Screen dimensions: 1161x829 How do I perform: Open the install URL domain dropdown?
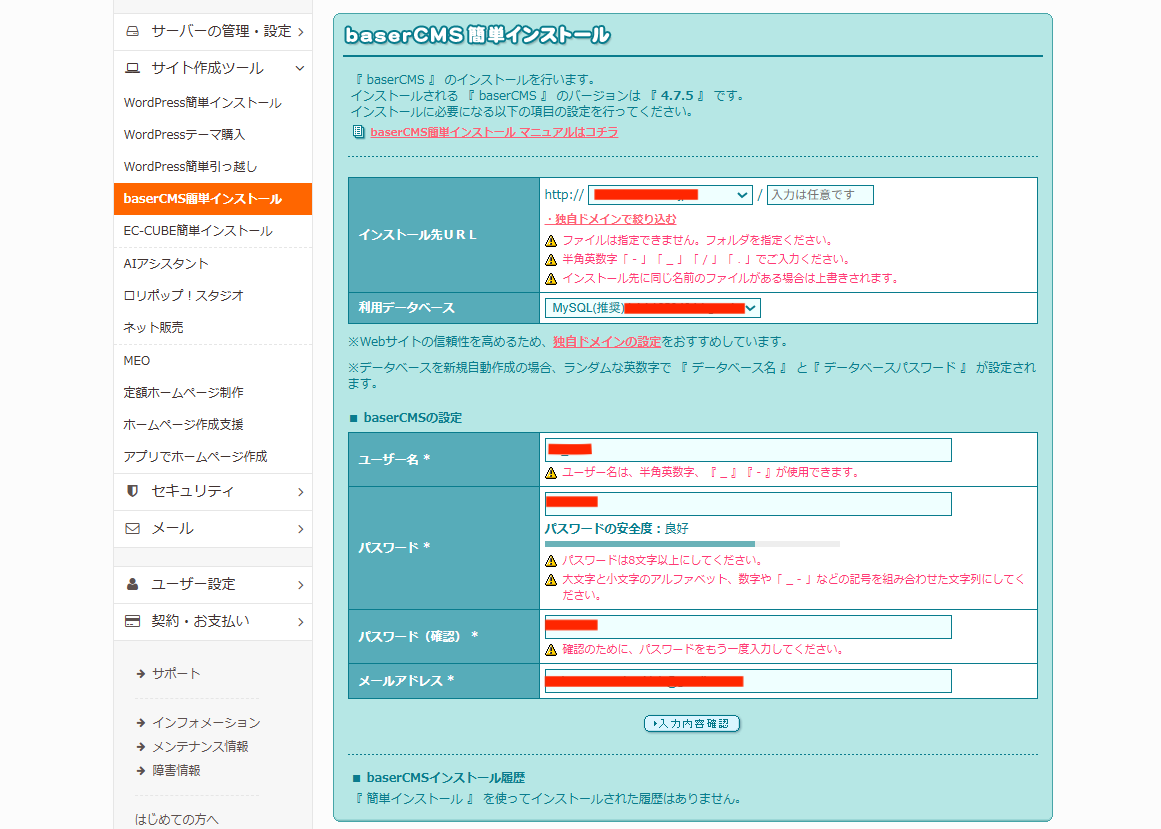671,194
